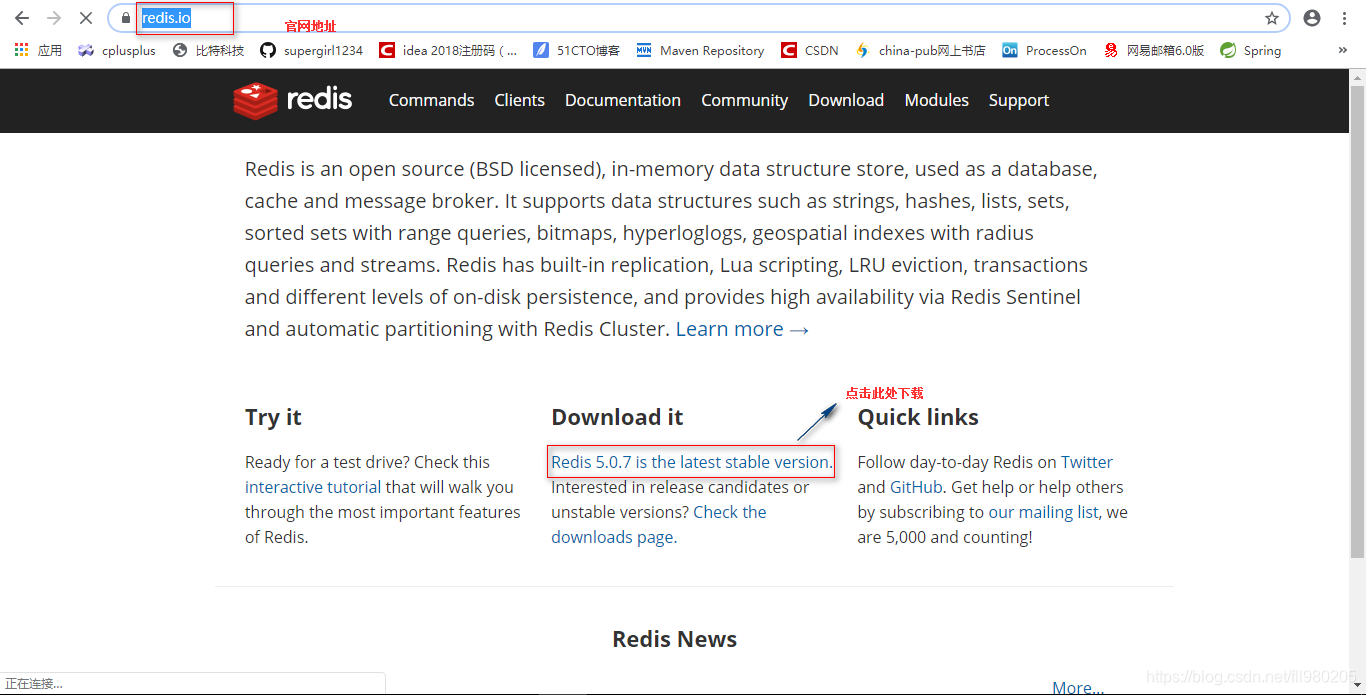Open the 网易邮箱6.0版 bookmark
Screen dimensions: 1366x695
[x=1154, y=50]
